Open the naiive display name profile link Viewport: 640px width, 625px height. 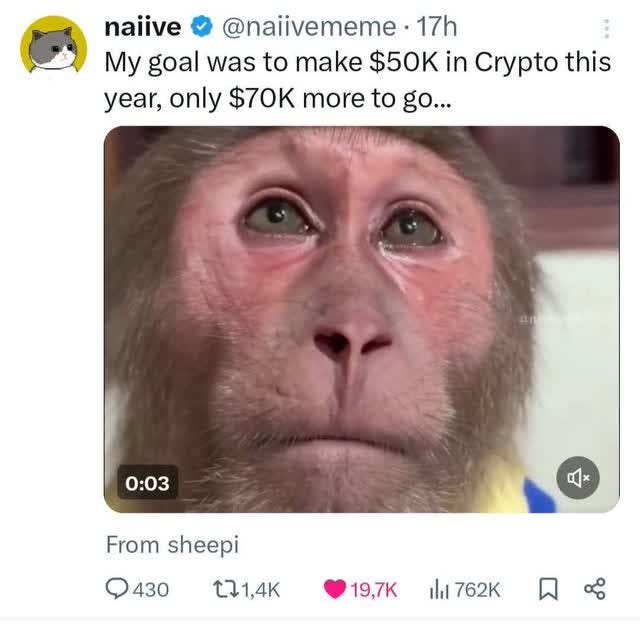(x=143, y=27)
